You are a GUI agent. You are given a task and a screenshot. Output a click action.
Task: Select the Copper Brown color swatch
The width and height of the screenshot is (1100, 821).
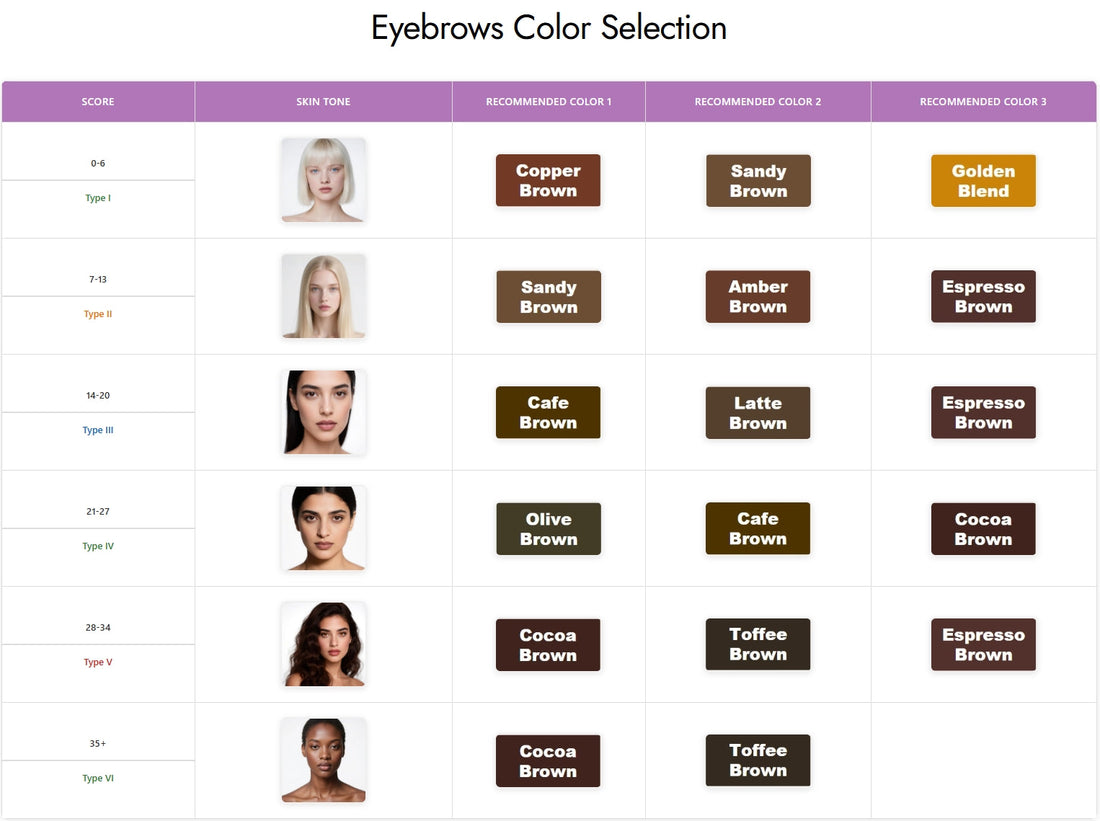548,180
